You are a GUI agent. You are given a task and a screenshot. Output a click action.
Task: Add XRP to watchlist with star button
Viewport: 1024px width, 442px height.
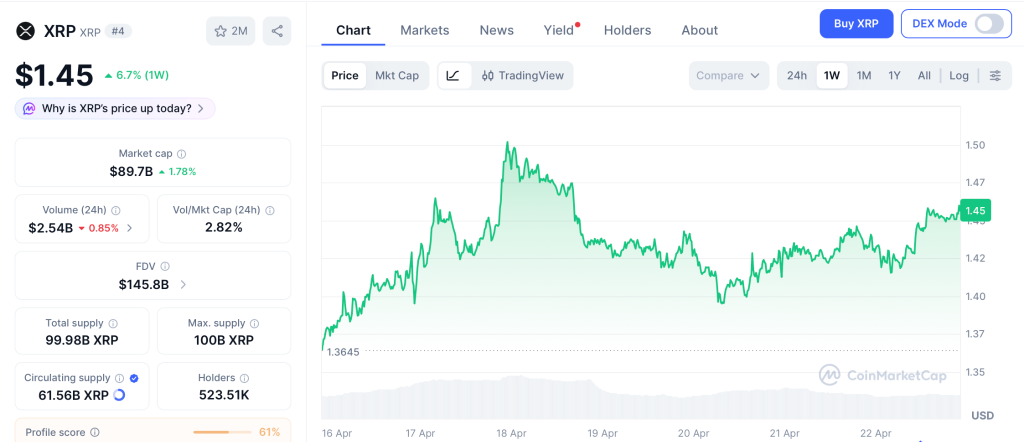[x=230, y=31]
